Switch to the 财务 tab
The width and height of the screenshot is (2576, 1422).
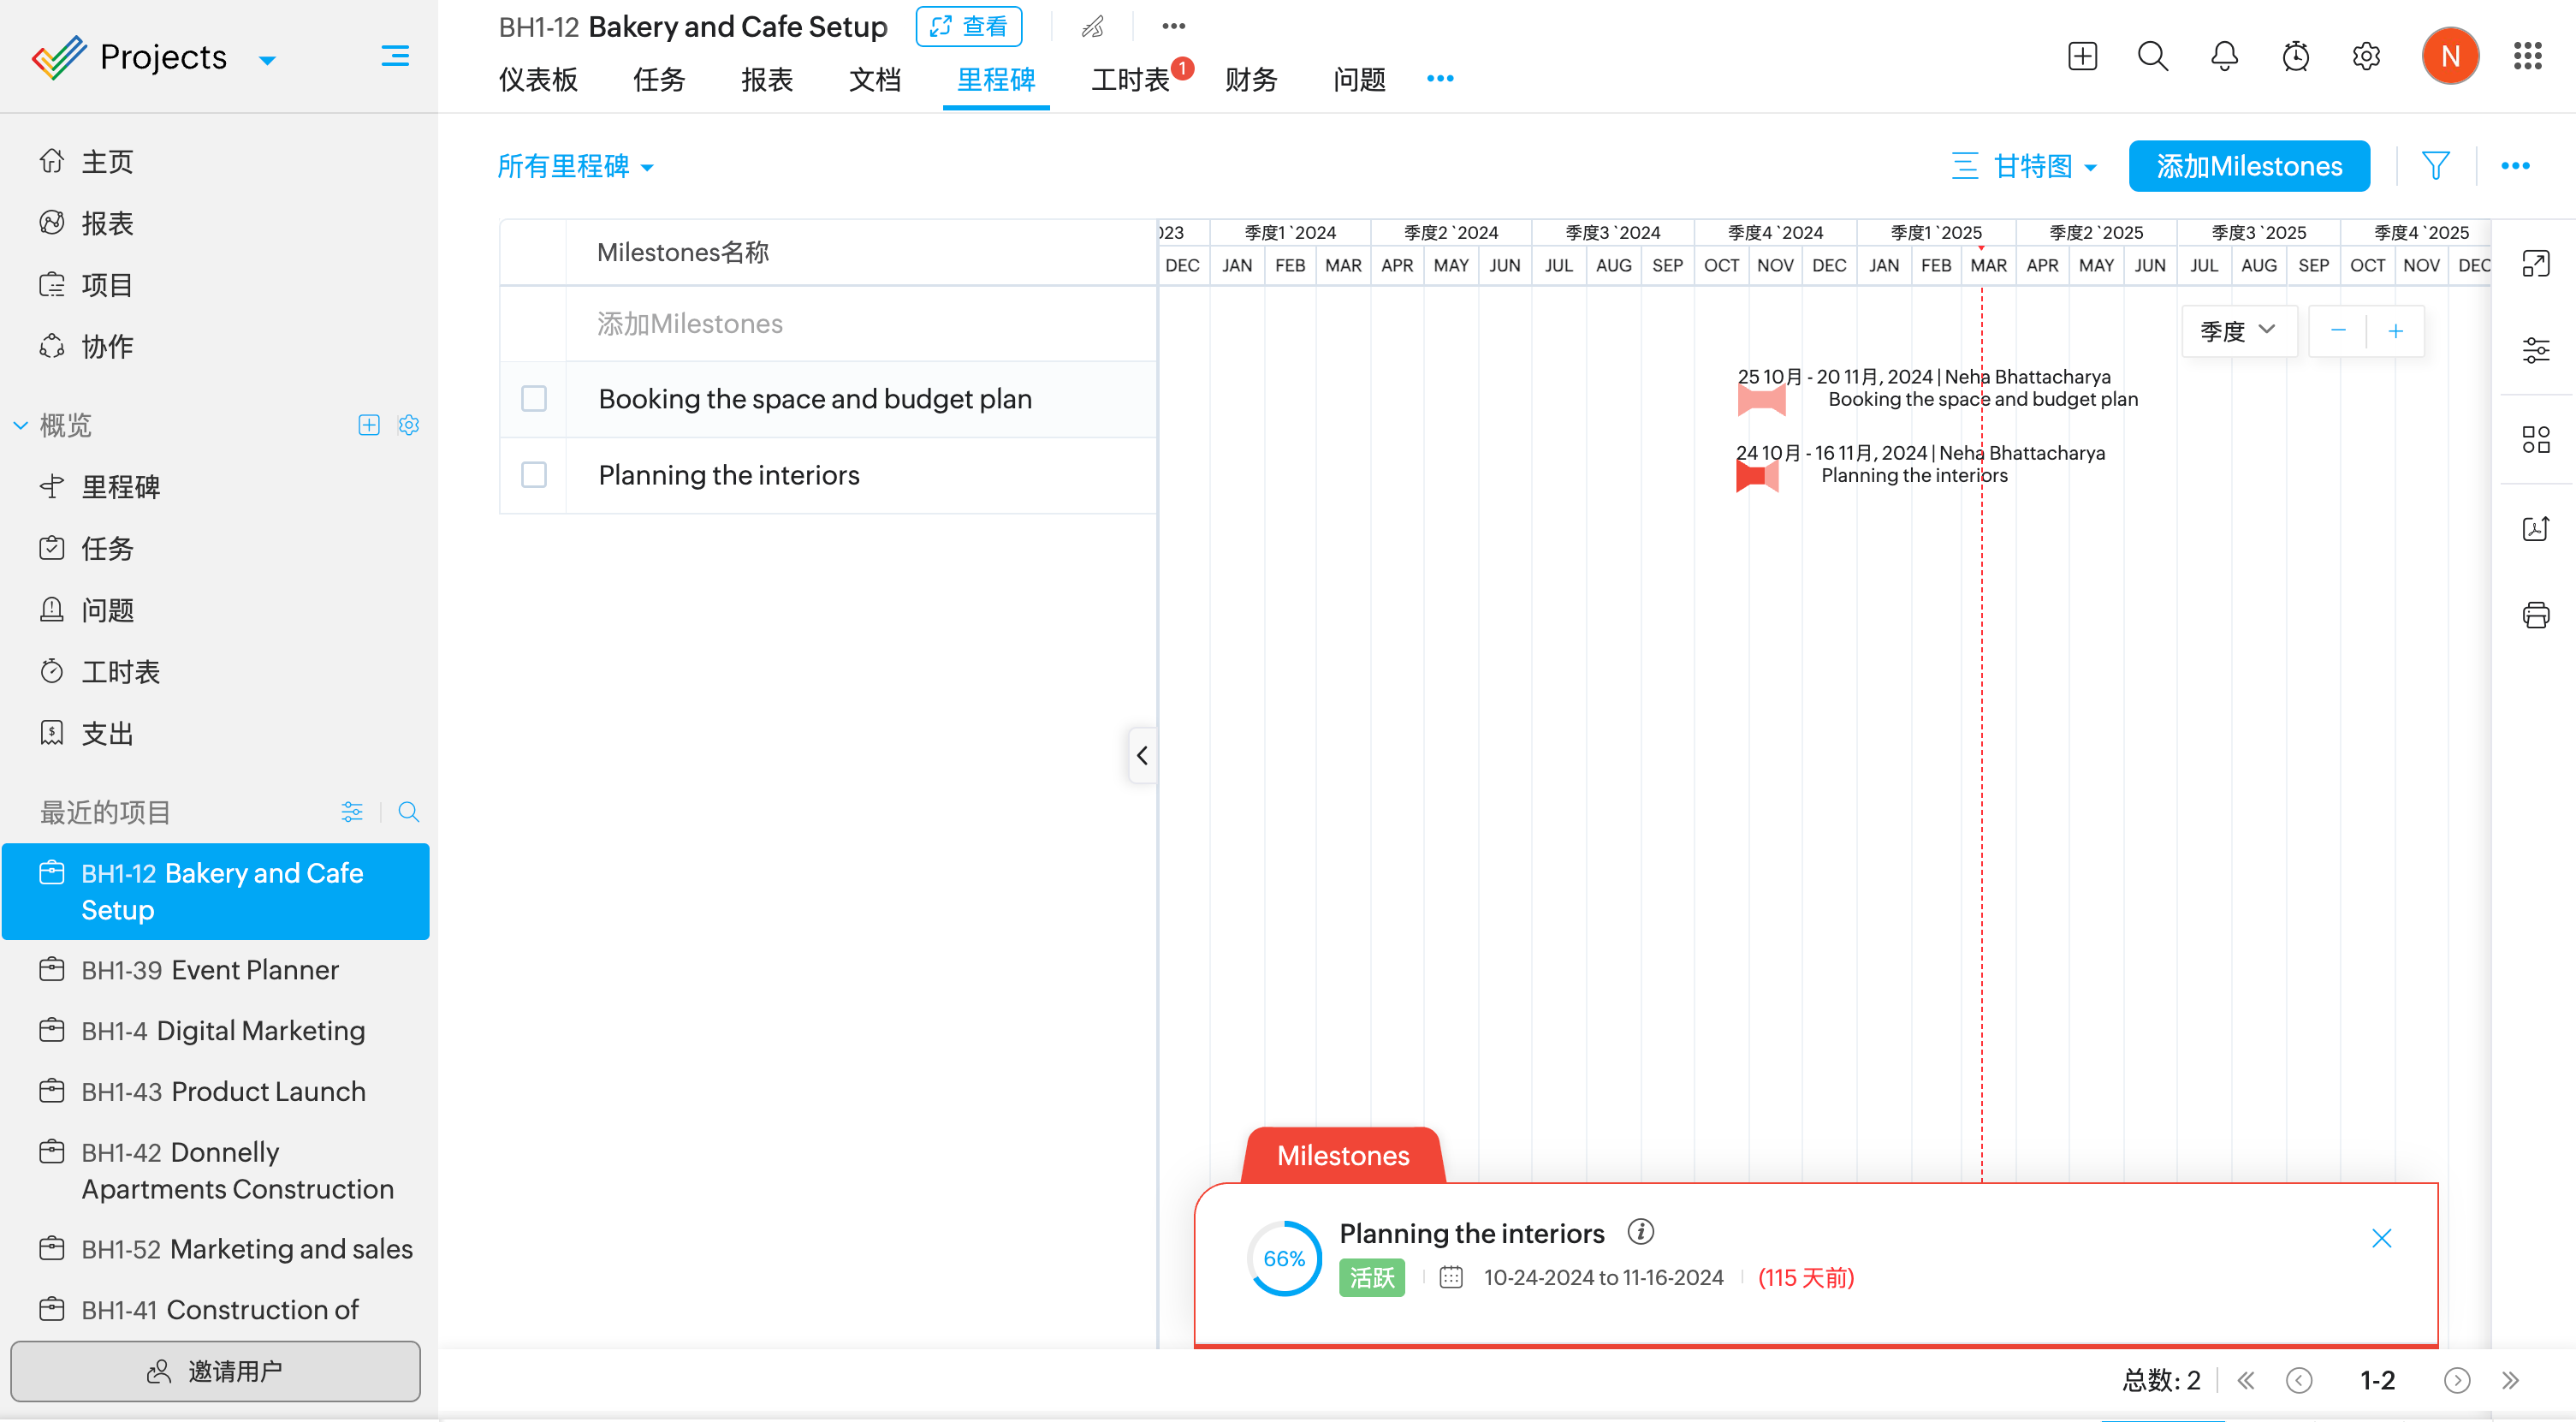[x=1251, y=80]
